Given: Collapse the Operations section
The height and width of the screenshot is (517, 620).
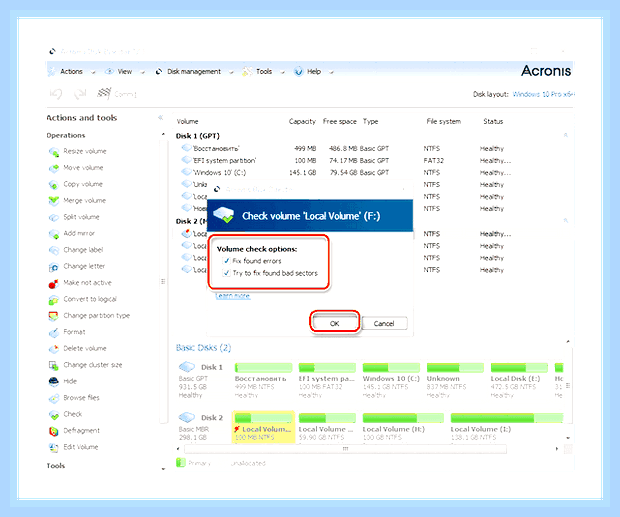Looking at the screenshot, I should (163, 135).
